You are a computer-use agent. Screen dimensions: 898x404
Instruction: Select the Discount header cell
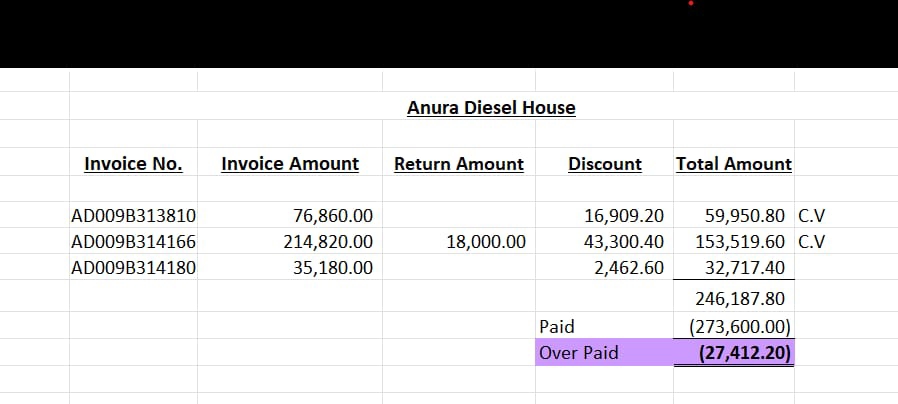click(604, 164)
